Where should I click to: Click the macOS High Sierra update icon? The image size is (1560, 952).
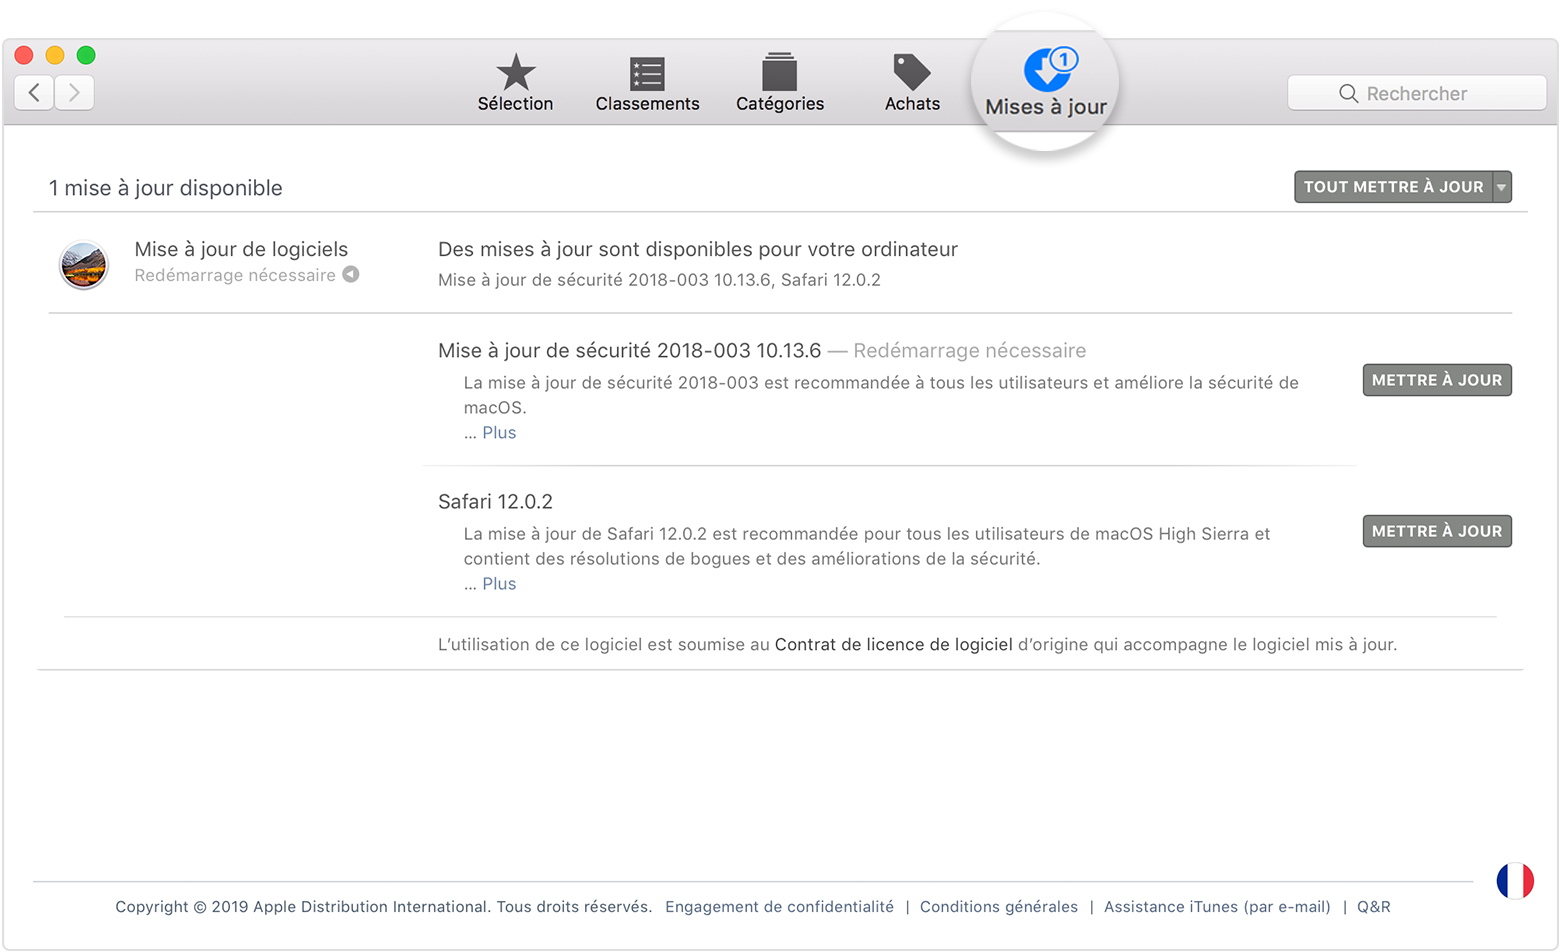pos(84,265)
